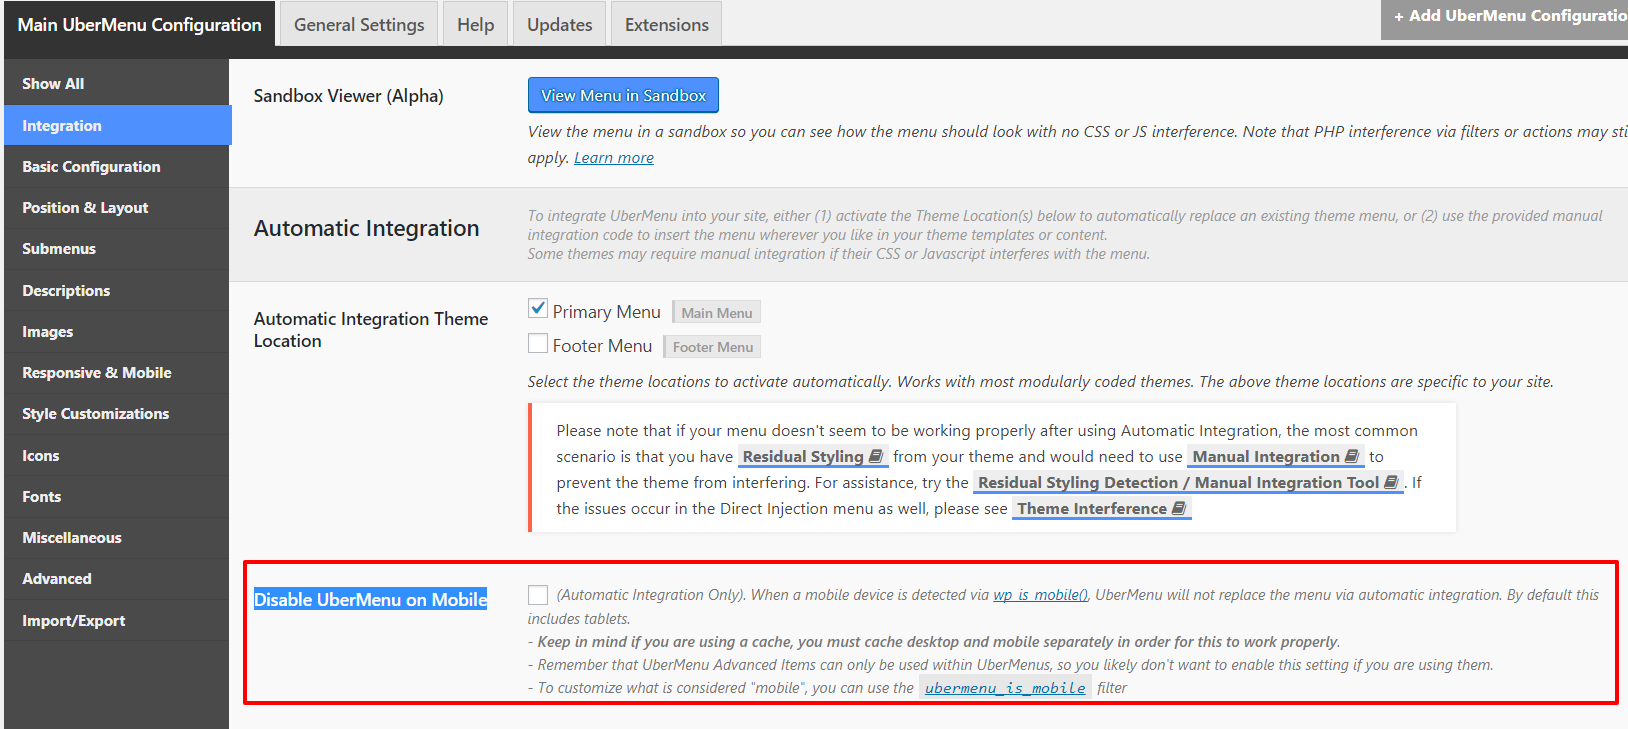Open the Fonts settings section
The height and width of the screenshot is (729, 1628).
pos(116,497)
